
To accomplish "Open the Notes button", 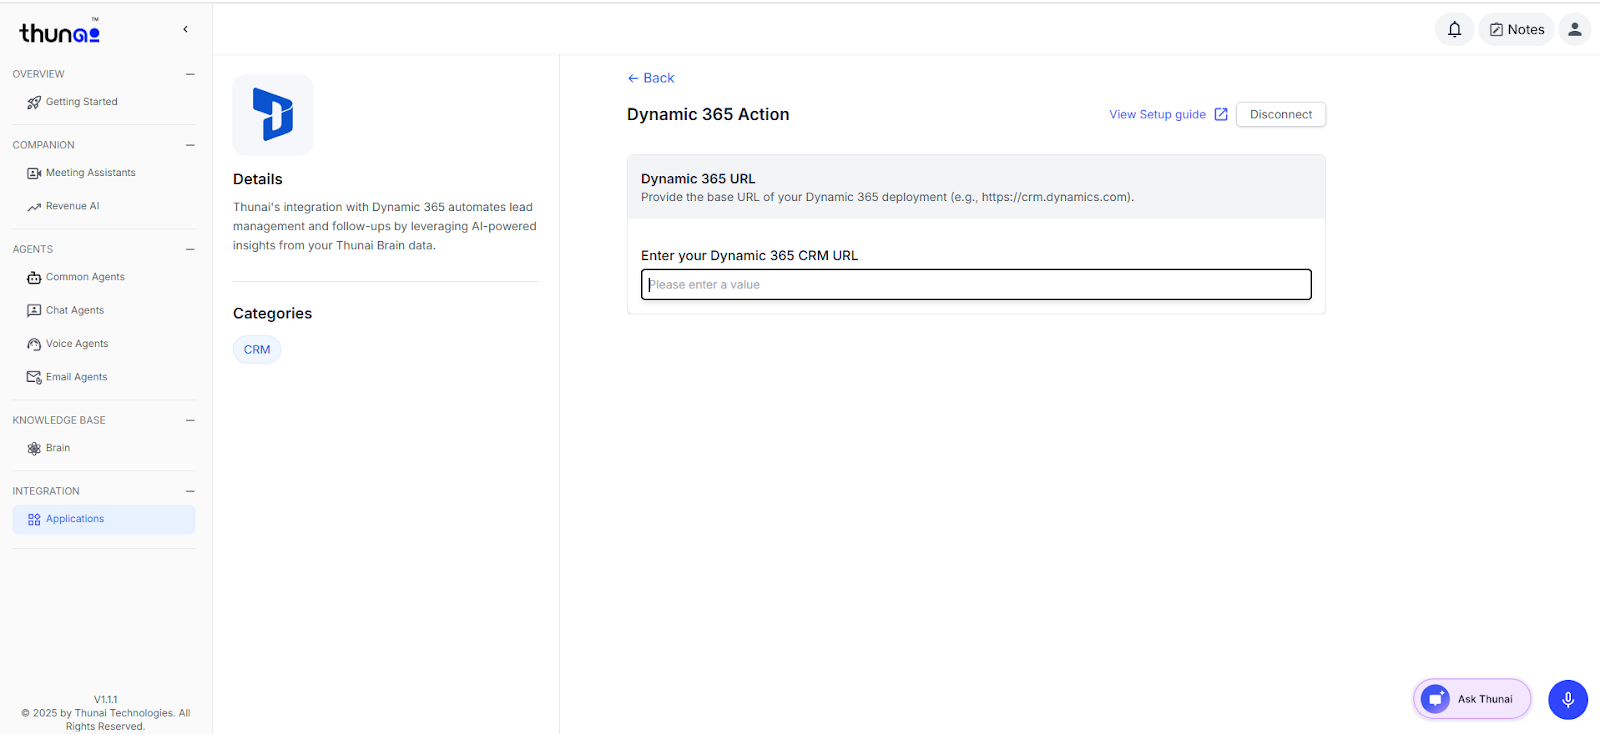I will (x=1516, y=29).
